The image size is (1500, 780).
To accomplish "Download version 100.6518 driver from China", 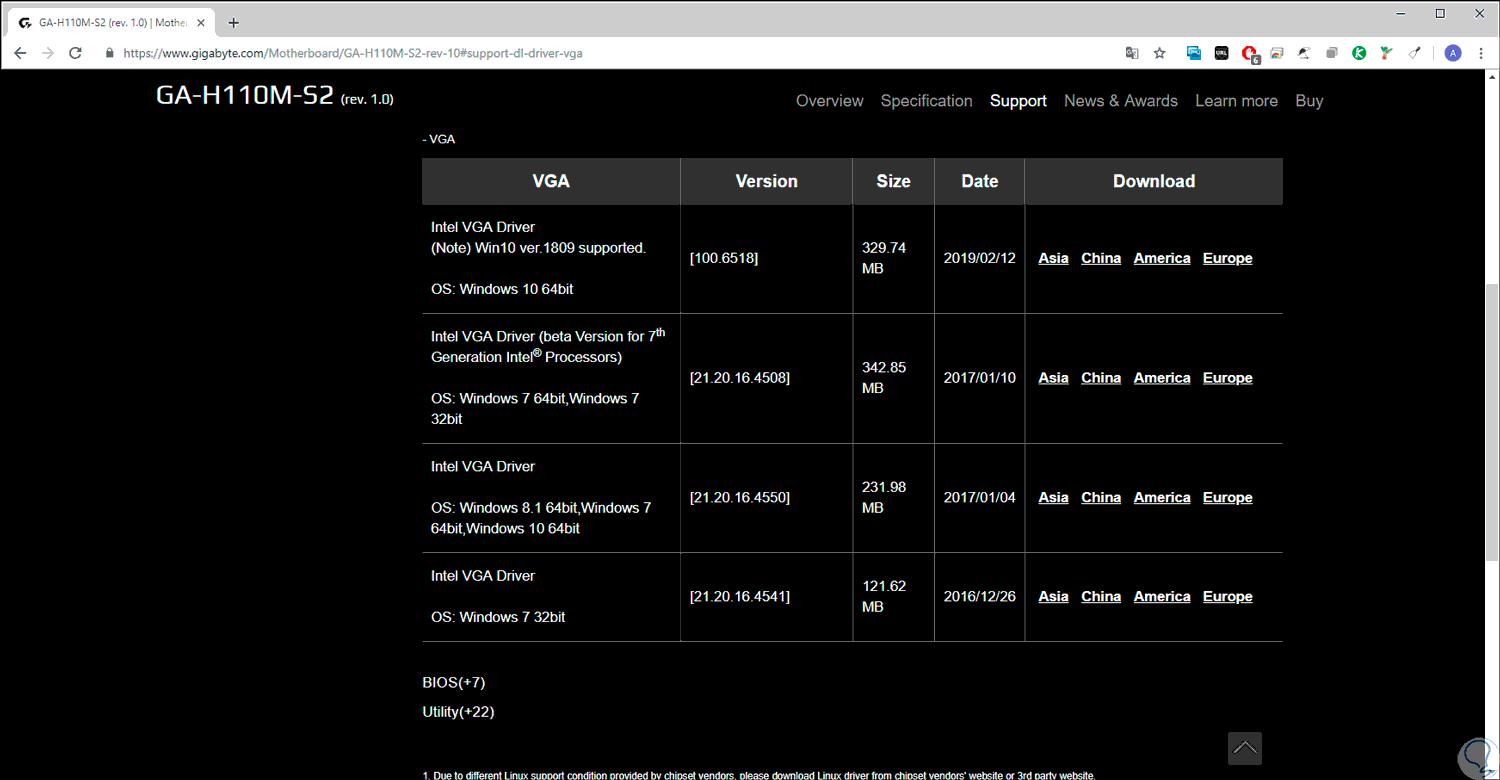I will [1101, 258].
